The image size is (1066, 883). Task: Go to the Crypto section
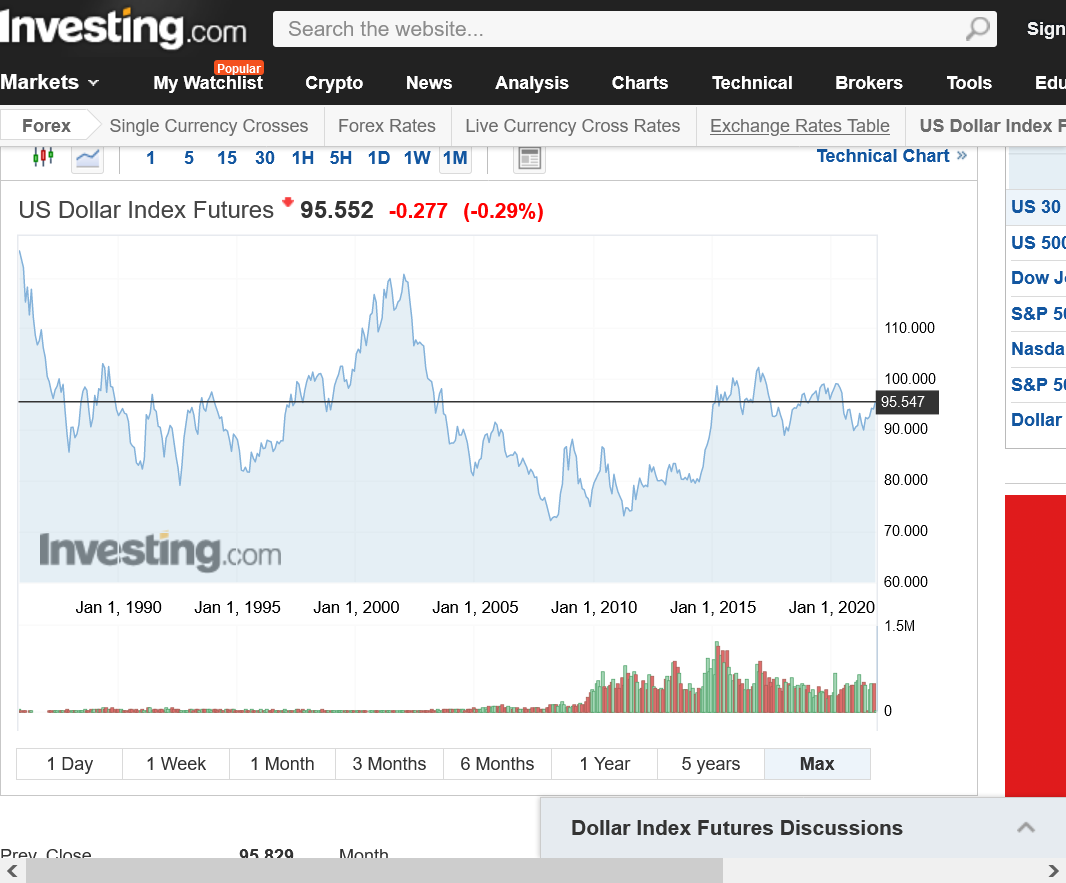(x=334, y=83)
